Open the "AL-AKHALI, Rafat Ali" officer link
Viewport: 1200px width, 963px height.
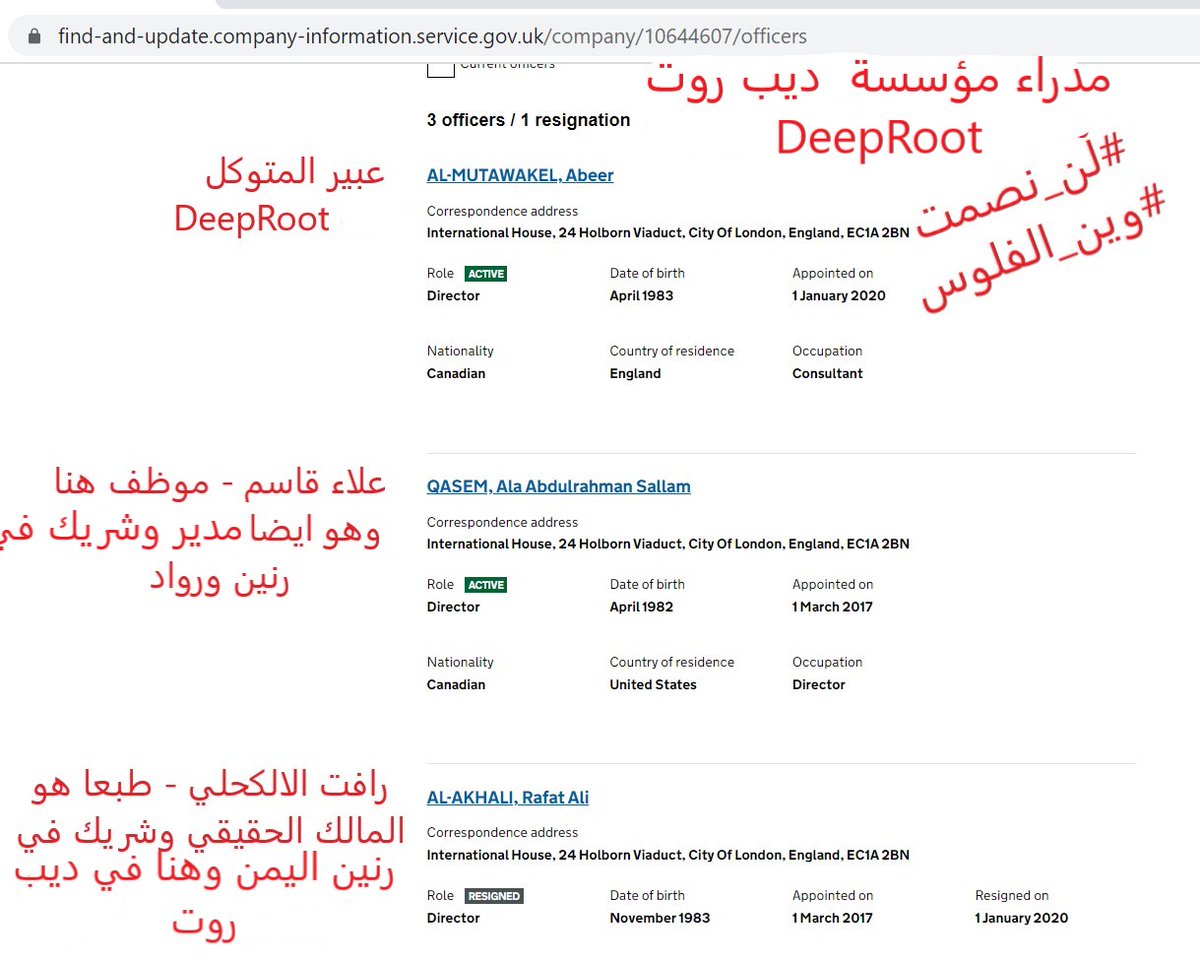point(507,798)
